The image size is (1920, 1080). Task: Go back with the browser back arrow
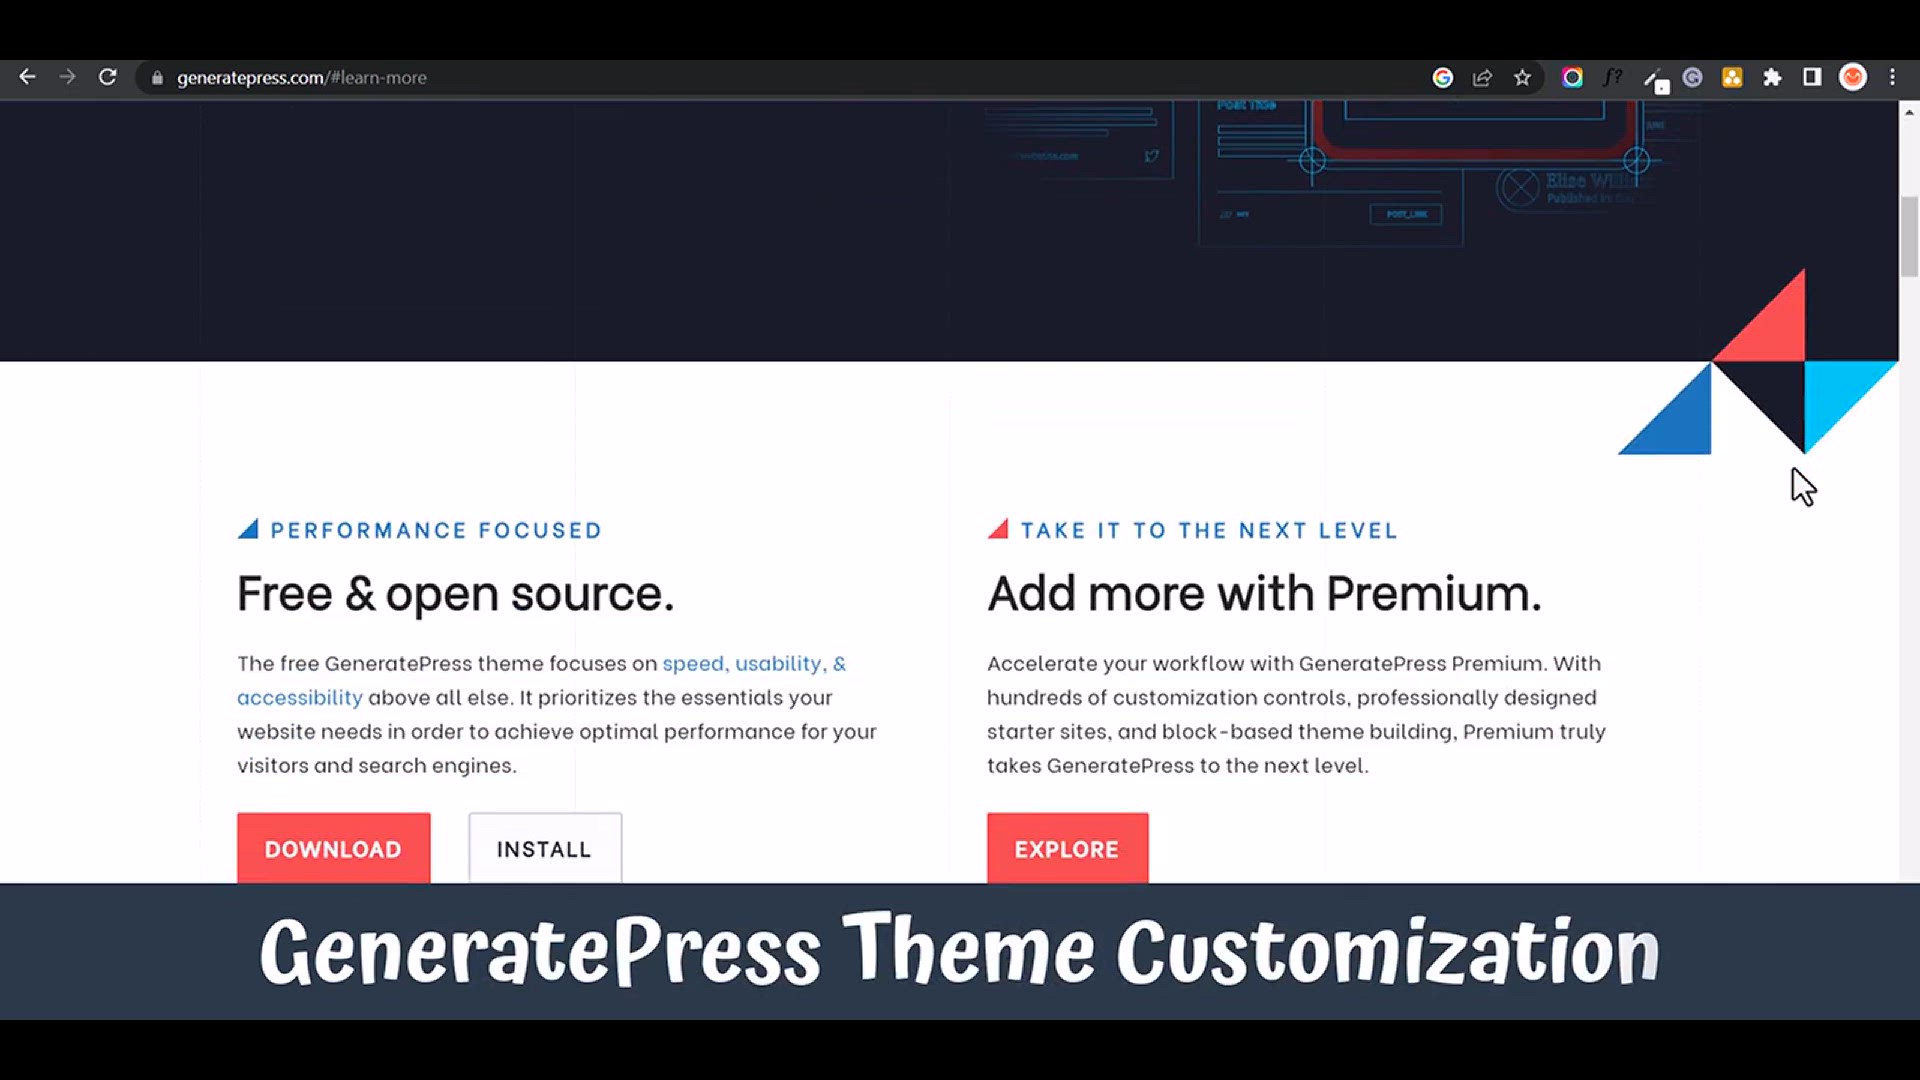pos(27,77)
